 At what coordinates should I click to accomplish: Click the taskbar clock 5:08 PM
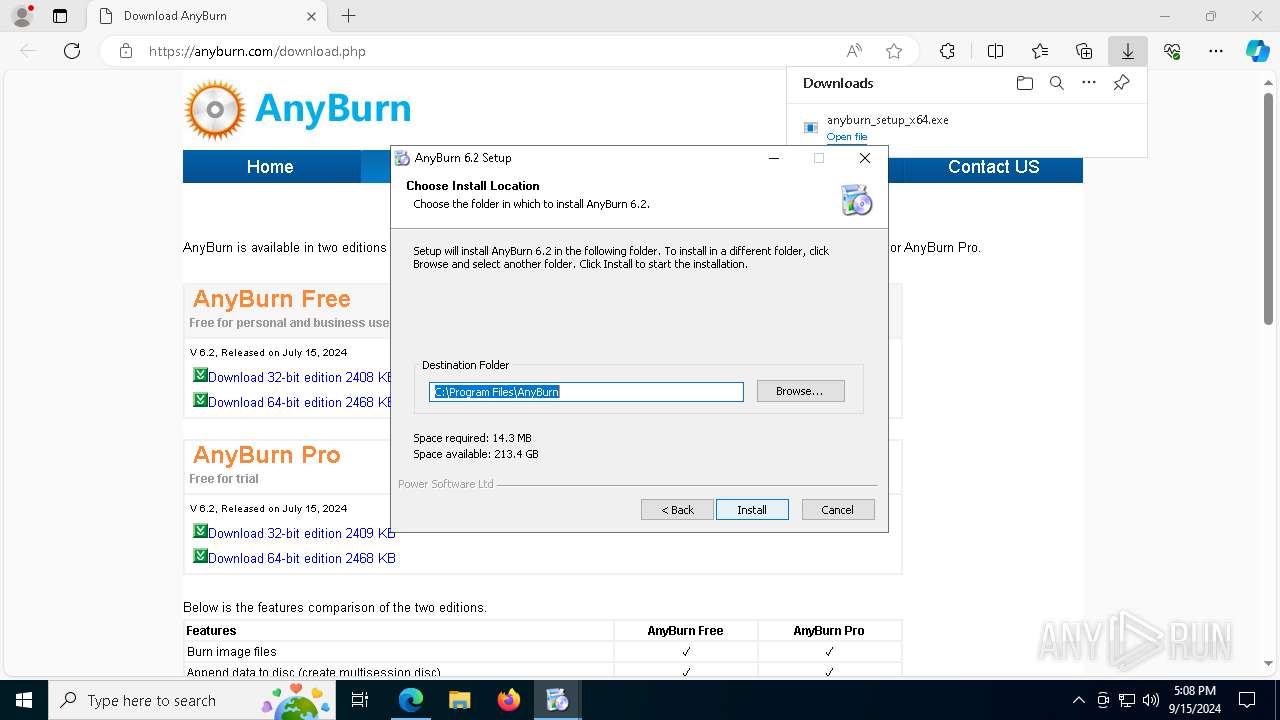coord(1195,690)
